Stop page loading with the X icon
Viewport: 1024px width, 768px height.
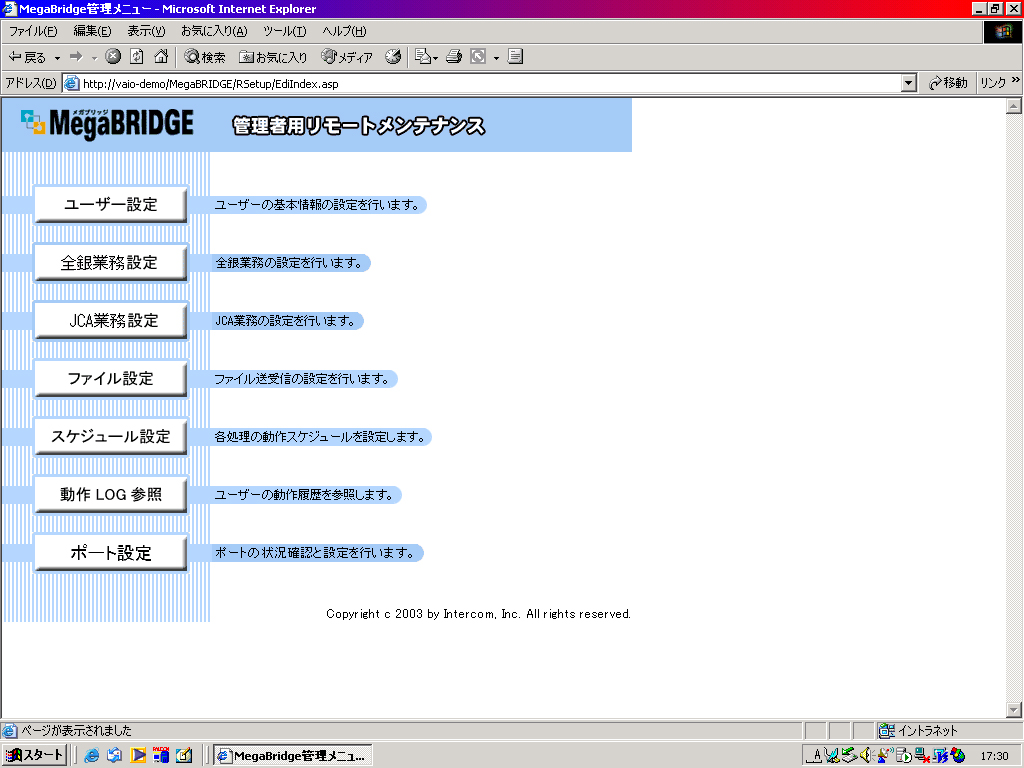pyautogui.click(x=113, y=57)
